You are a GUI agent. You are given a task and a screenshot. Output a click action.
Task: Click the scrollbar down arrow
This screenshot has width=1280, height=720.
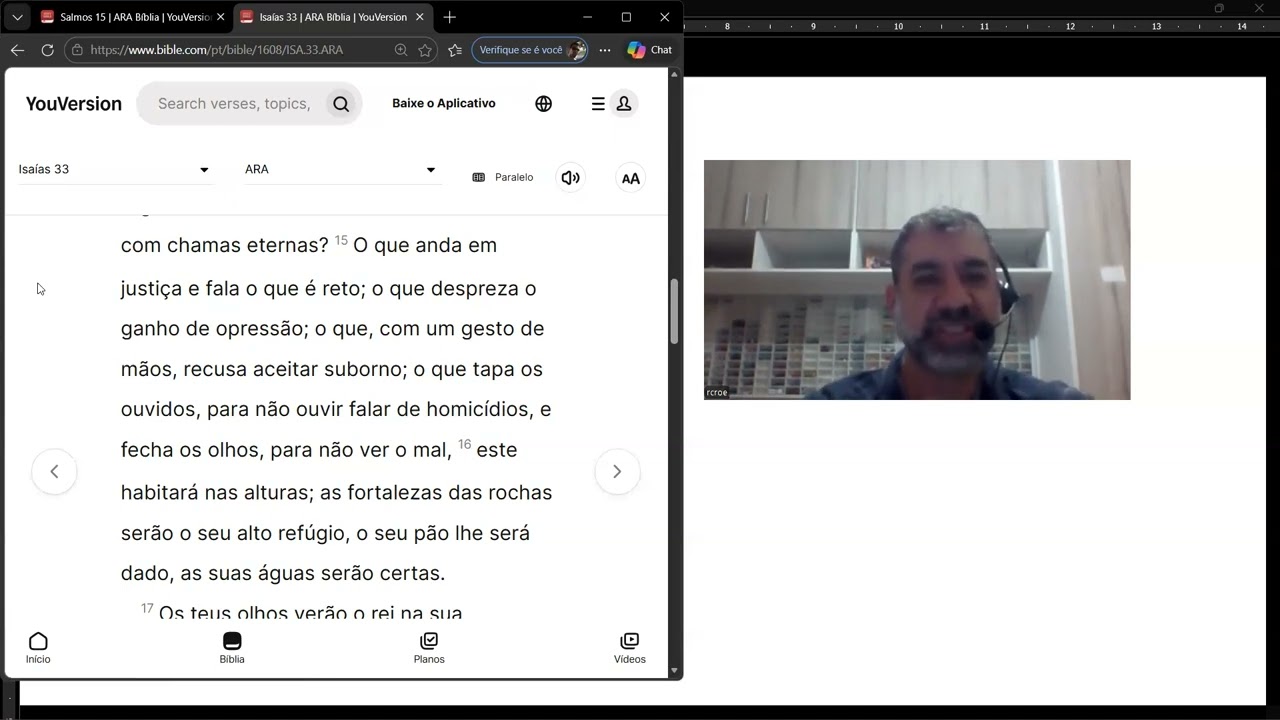(x=674, y=670)
